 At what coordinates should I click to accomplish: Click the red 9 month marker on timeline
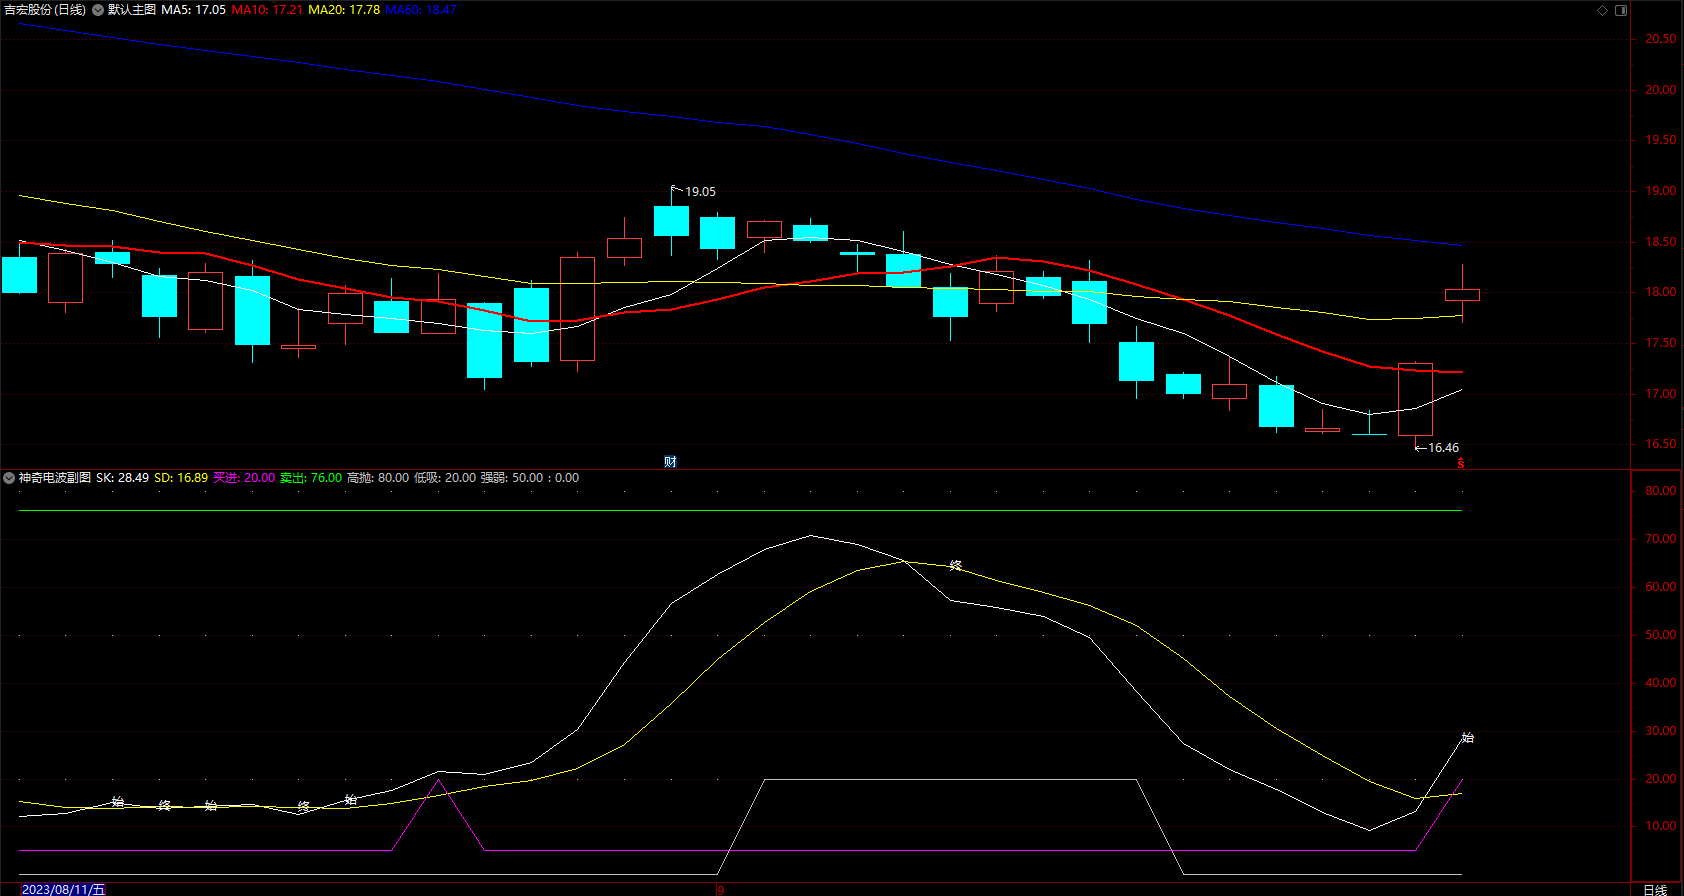(720, 889)
